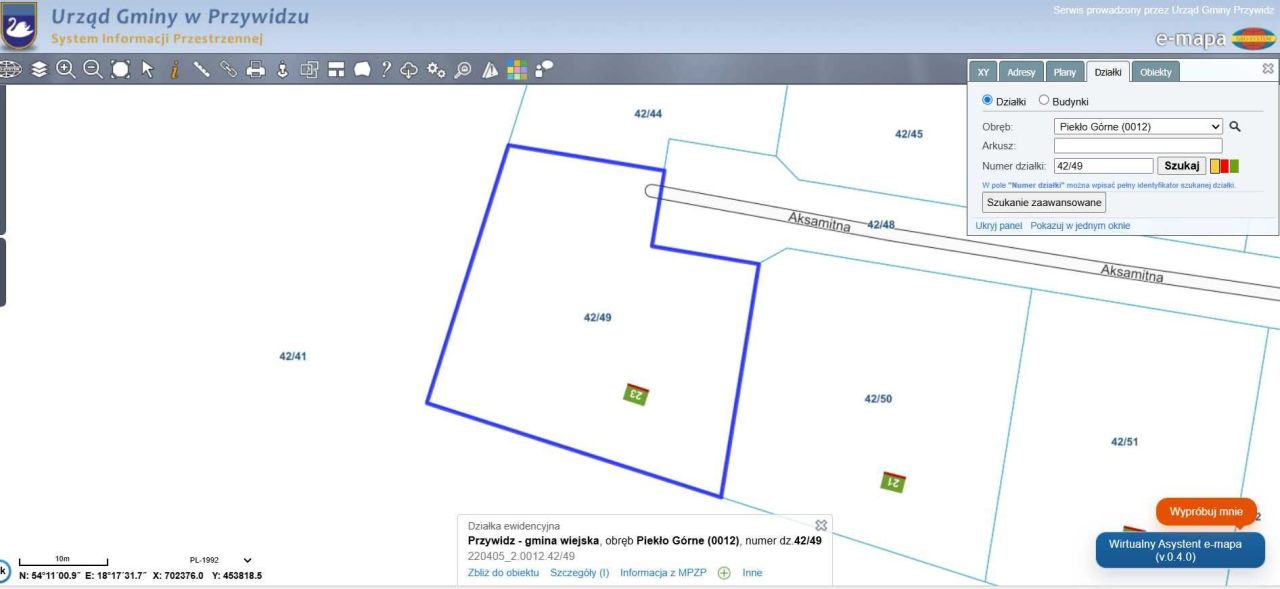Open the Wirtualny Asystent e-mapa button
This screenshot has width=1280, height=589.
coord(1180,550)
